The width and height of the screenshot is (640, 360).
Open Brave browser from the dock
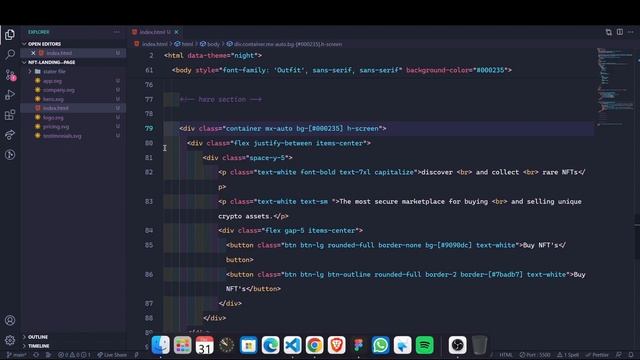(337, 345)
